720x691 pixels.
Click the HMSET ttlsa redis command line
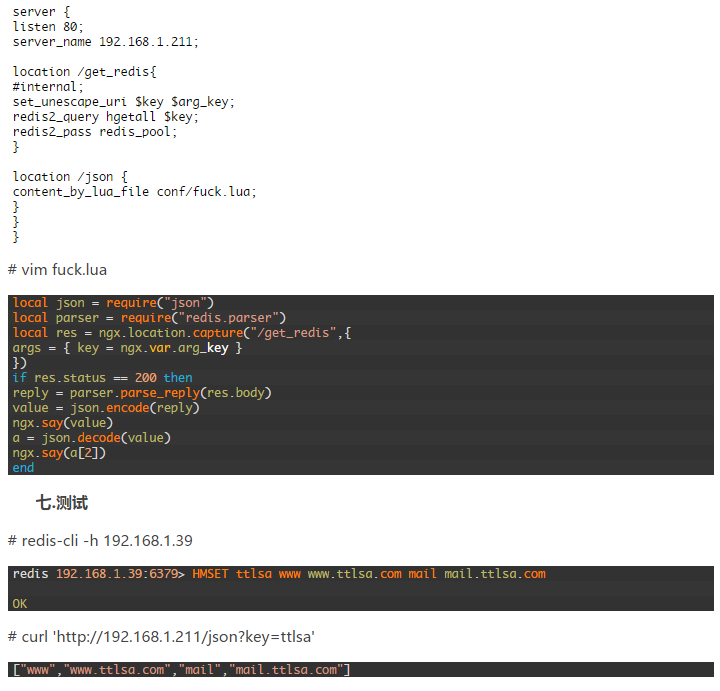click(279, 574)
